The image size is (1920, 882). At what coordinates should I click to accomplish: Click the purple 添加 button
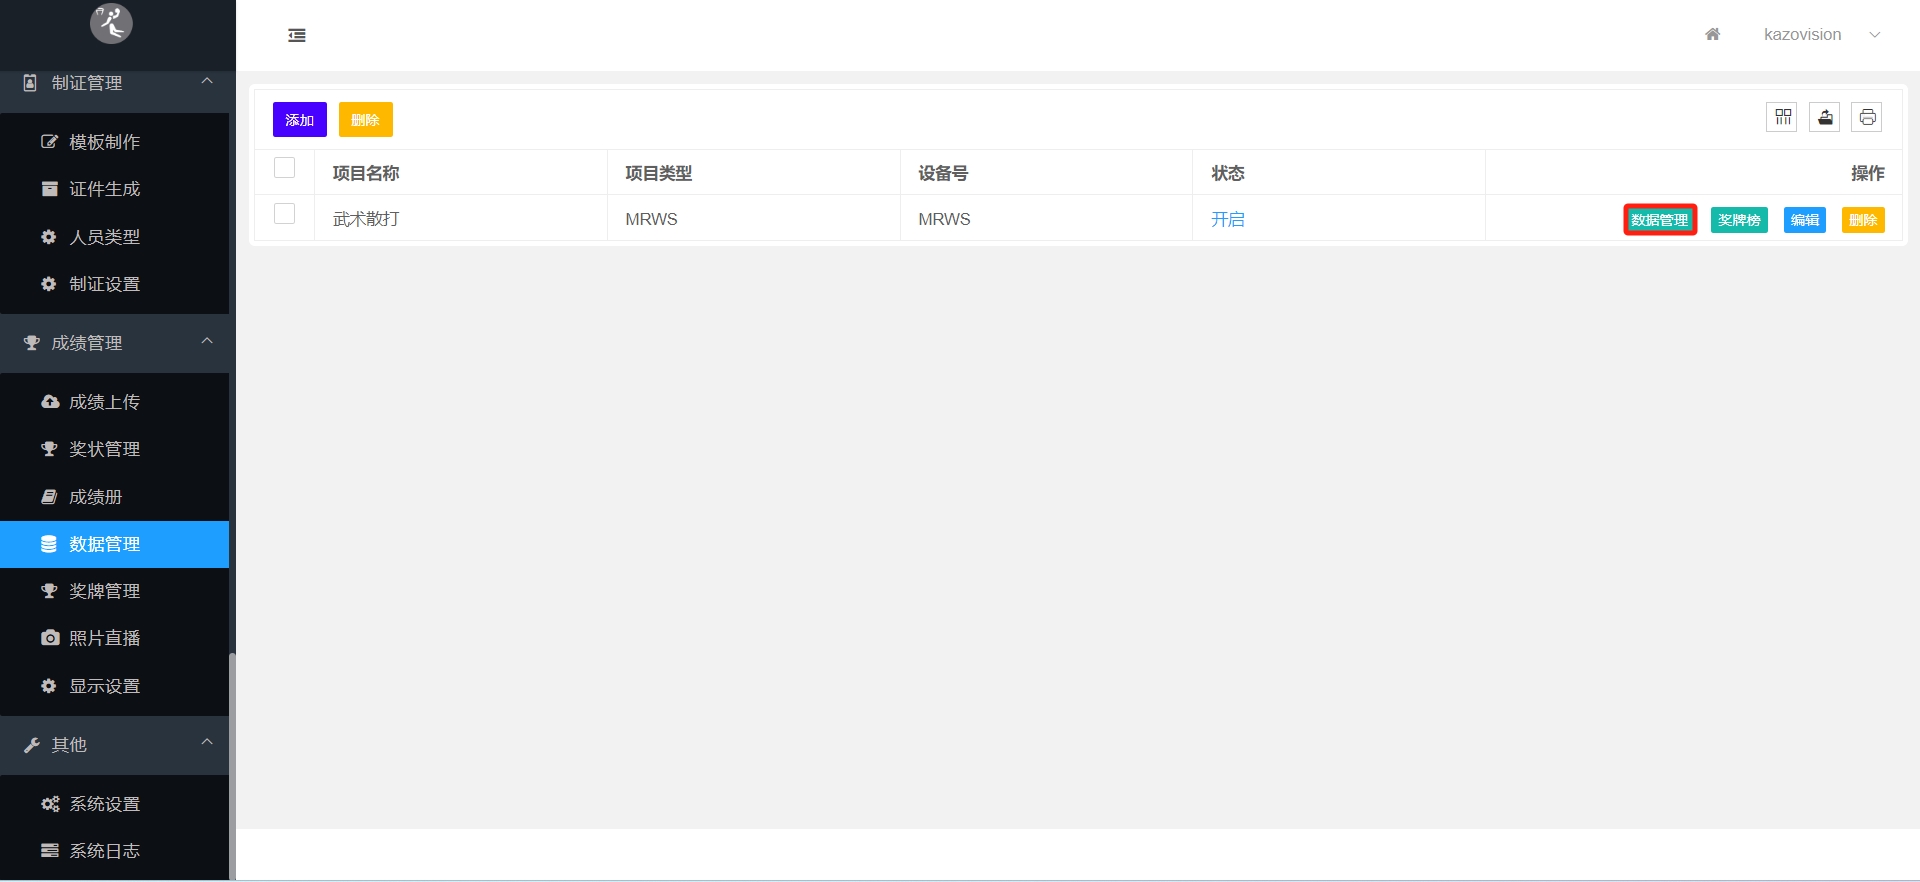point(299,120)
